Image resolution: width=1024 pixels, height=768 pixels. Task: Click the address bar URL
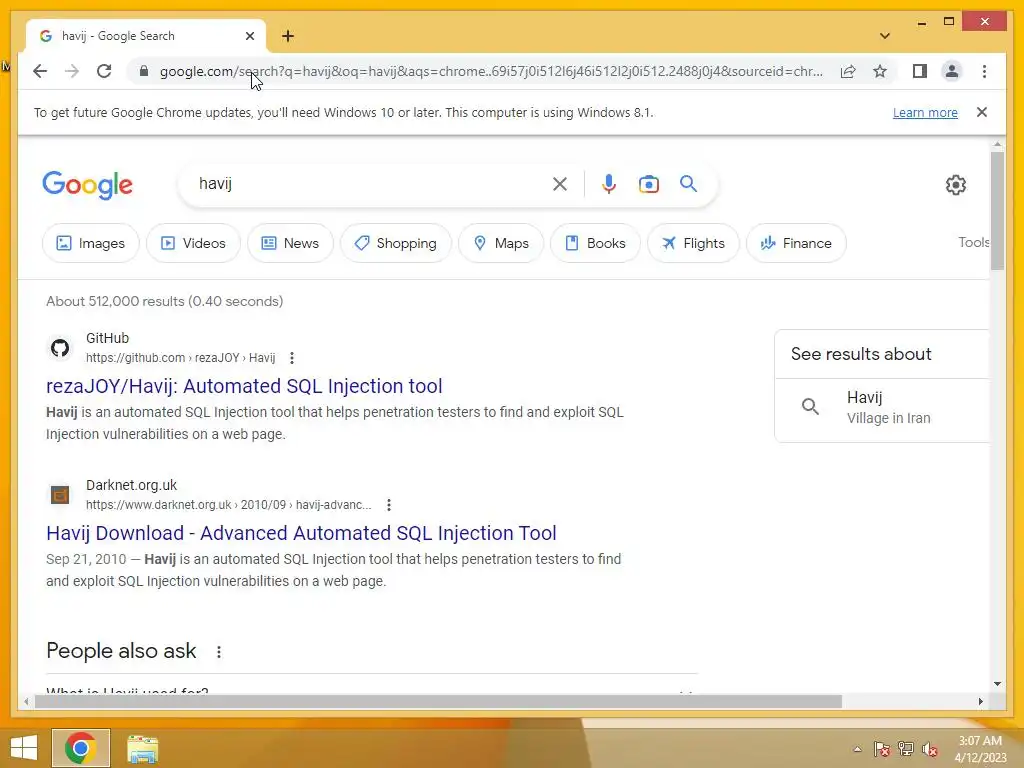click(x=491, y=71)
